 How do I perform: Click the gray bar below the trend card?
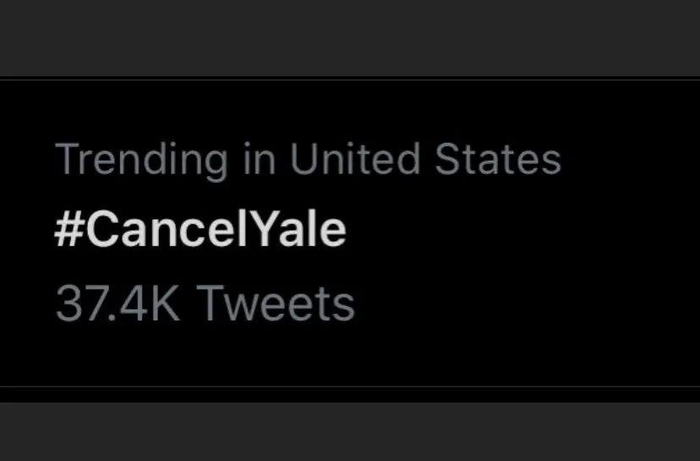(350, 430)
